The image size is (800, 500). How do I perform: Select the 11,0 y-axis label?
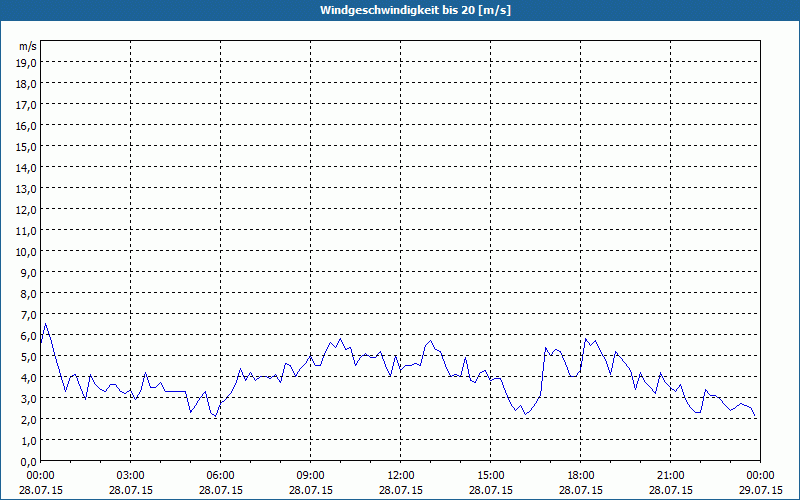(x=27, y=231)
